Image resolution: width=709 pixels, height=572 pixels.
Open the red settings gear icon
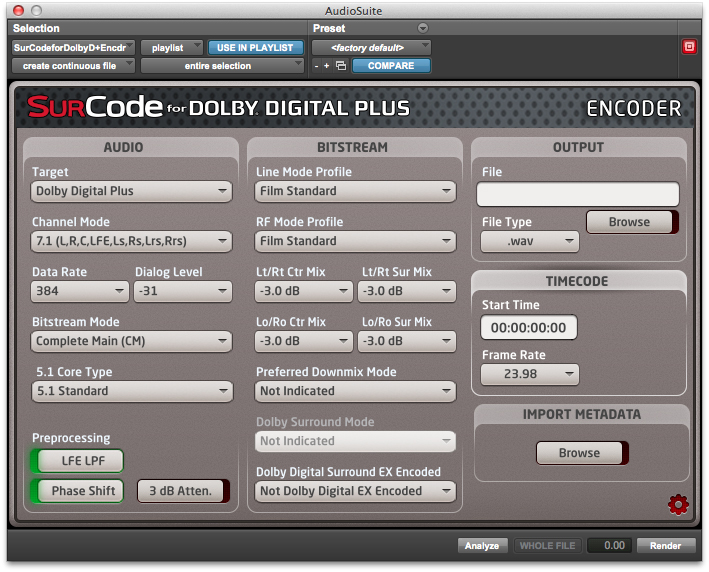coord(678,505)
